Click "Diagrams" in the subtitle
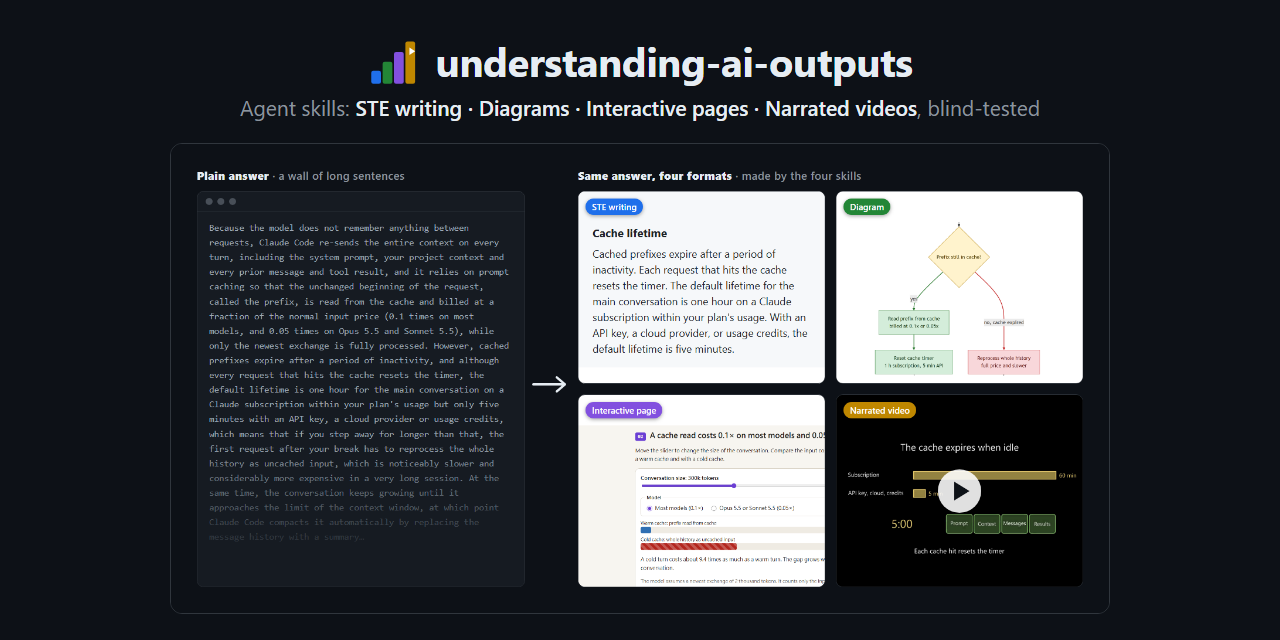 click(x=524, y=109)
